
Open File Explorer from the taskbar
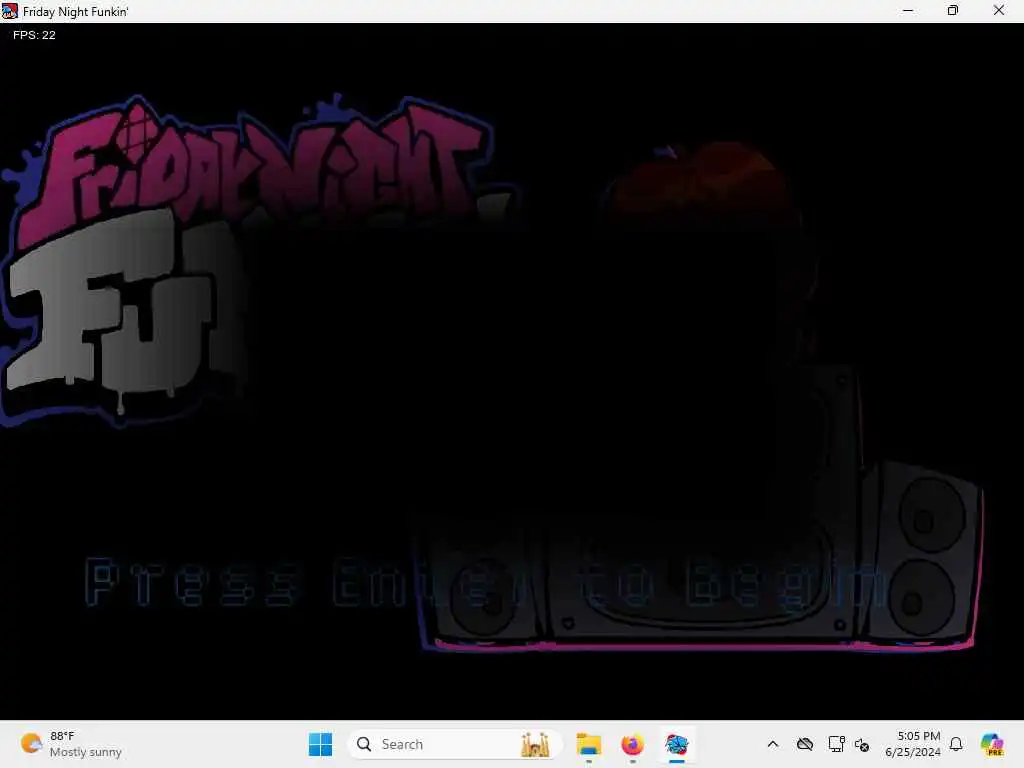click(588, 744)
